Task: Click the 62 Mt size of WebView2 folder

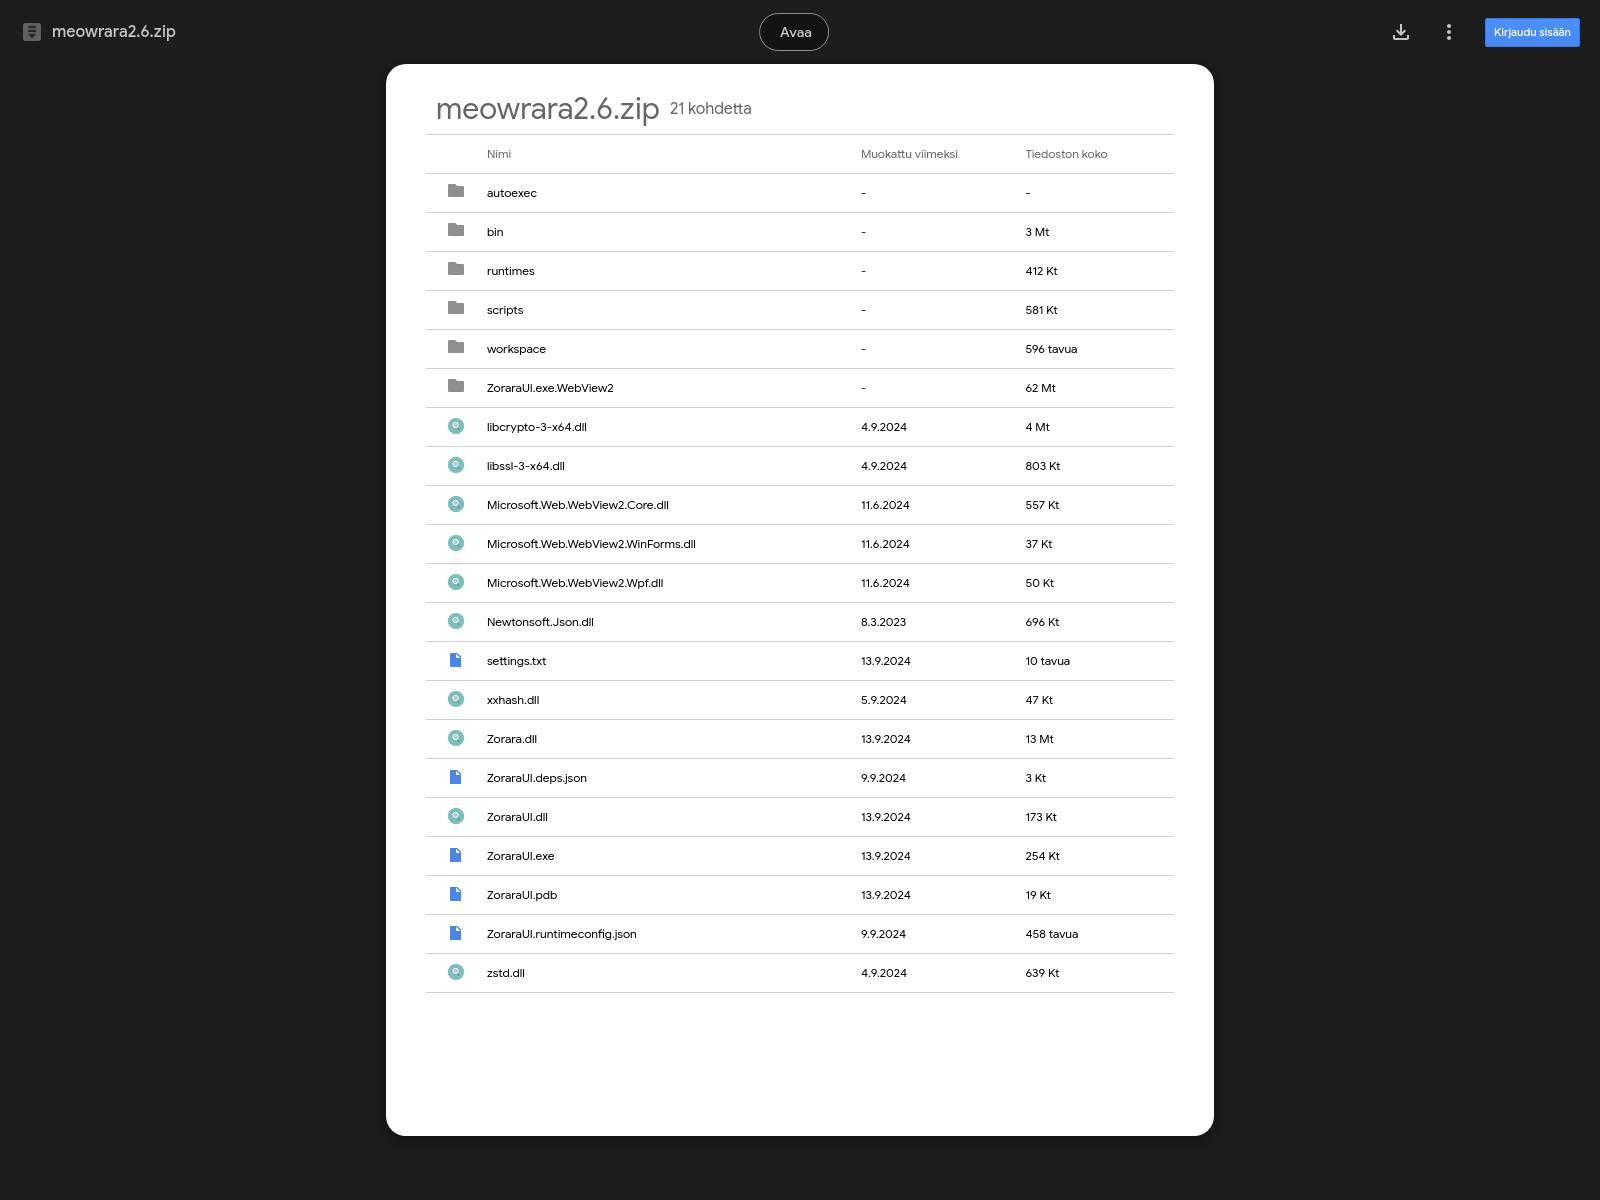Action: tap(1040, 388)
